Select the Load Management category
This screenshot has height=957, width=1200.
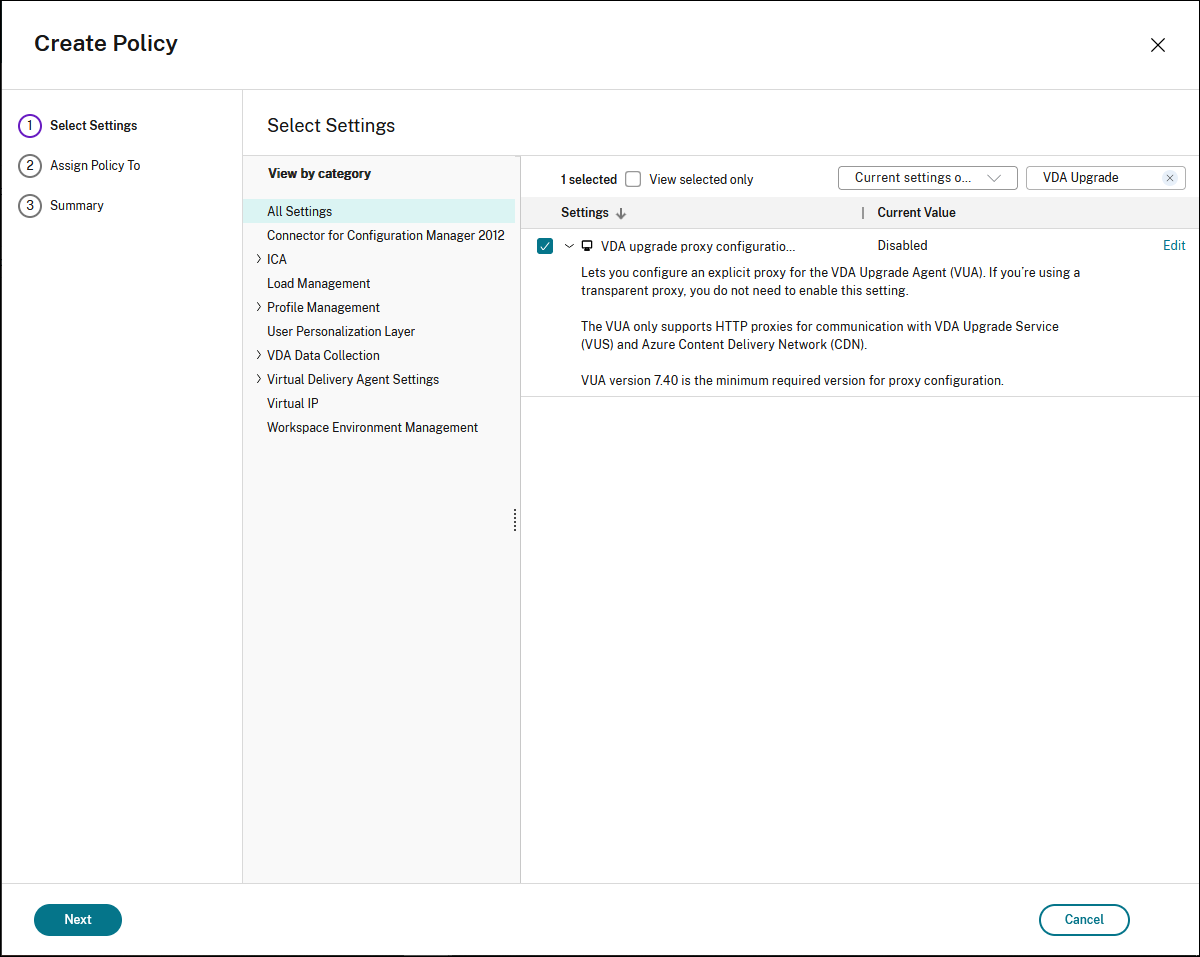[x=318, y=283]
